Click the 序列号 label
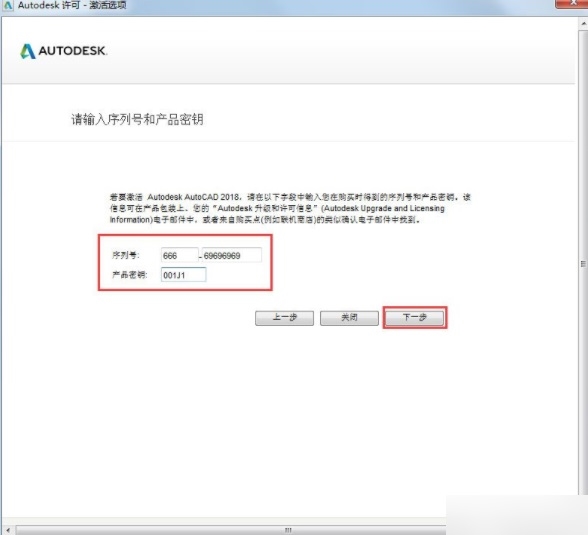588x535 pixels. pyautogui.click(x=126, y=255)
